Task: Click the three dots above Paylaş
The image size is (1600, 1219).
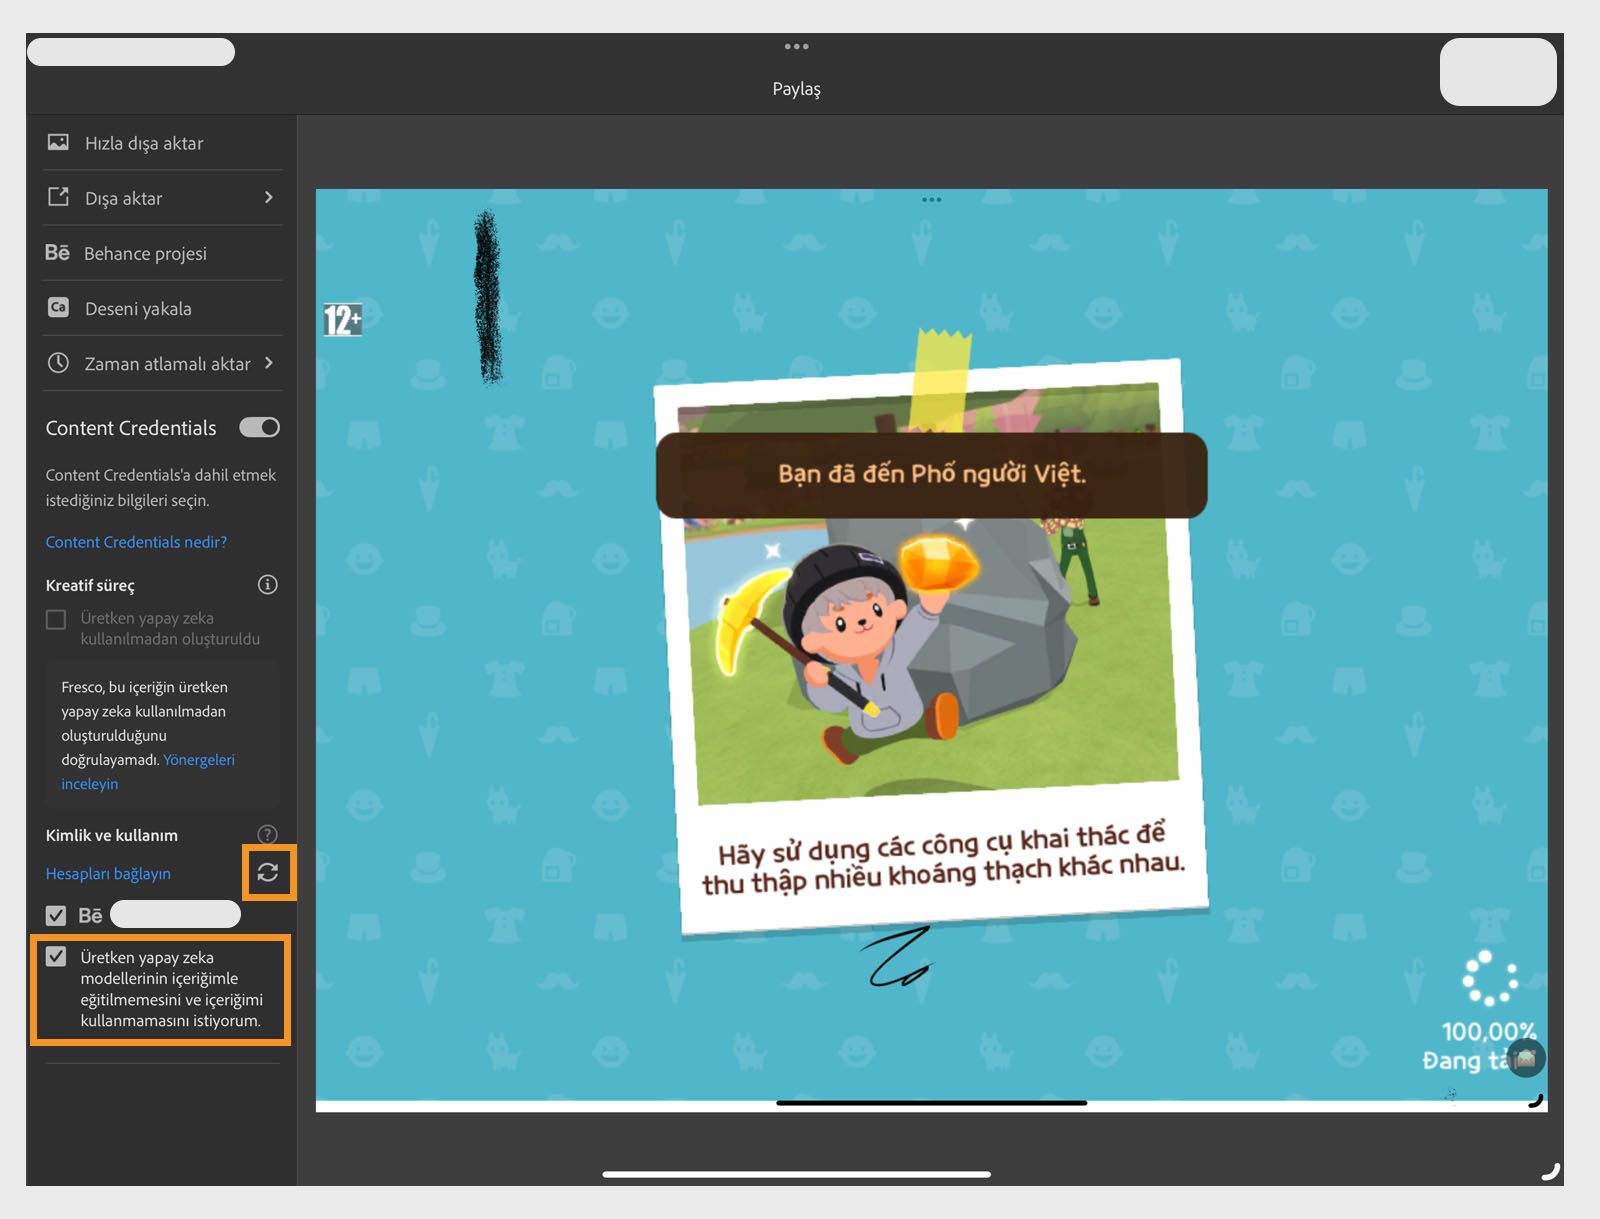Action: tap(796, 46)
